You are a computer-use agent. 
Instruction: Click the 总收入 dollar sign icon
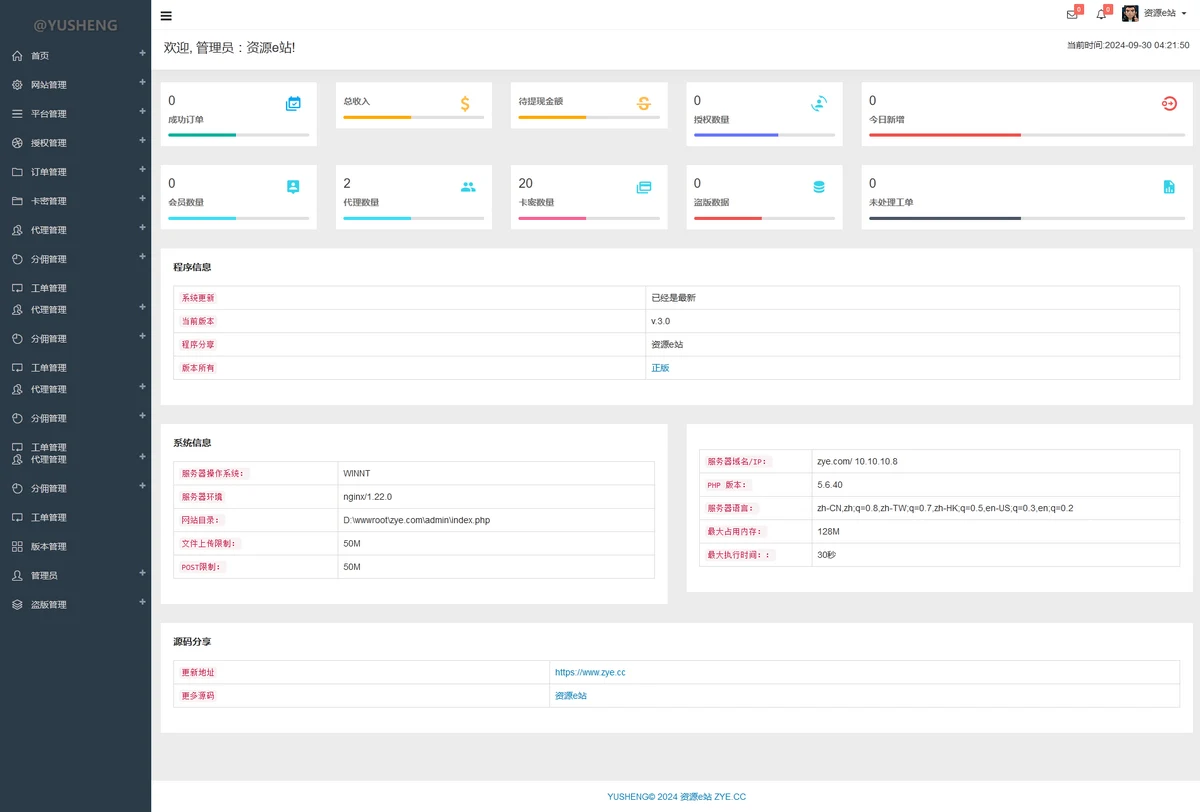pos(465,103)
